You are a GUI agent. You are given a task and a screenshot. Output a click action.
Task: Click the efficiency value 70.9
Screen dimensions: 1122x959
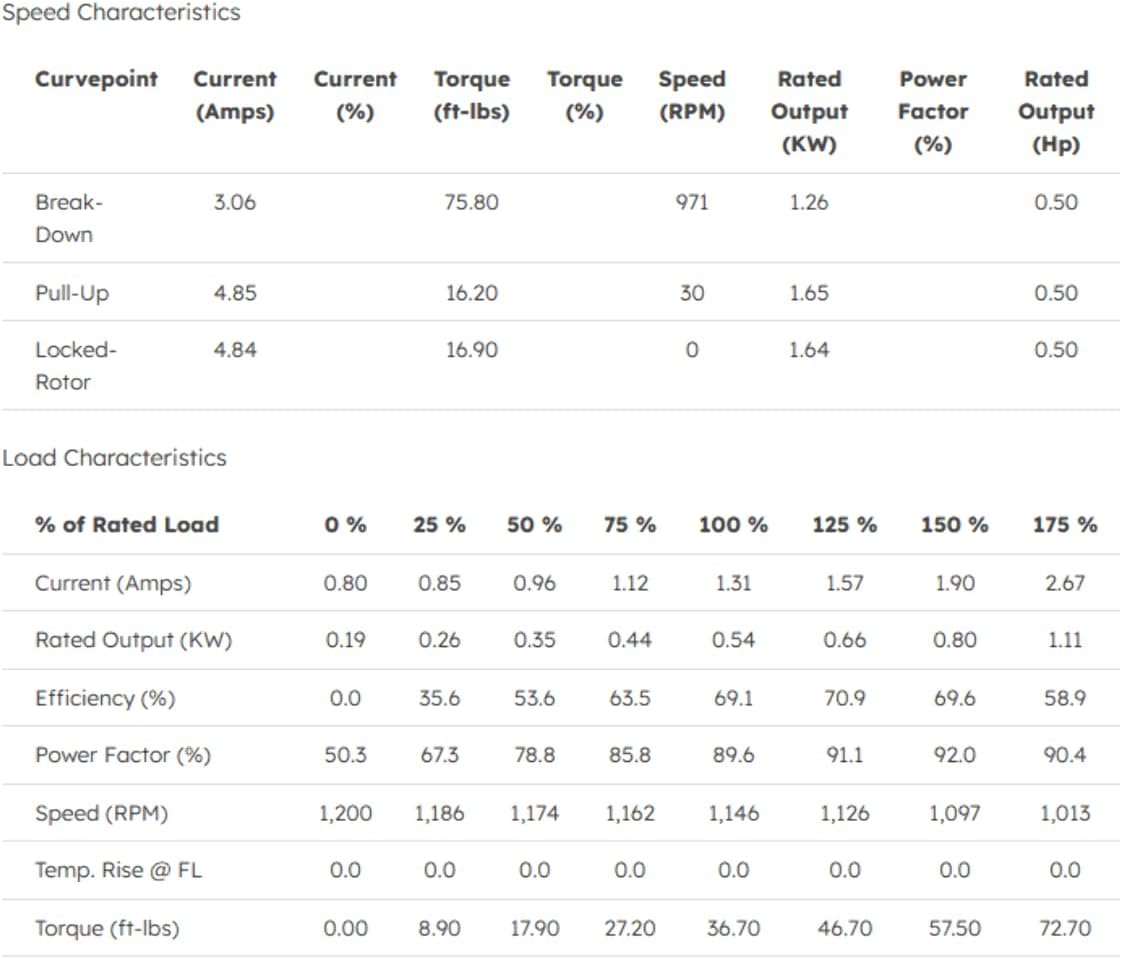[844, 698]
